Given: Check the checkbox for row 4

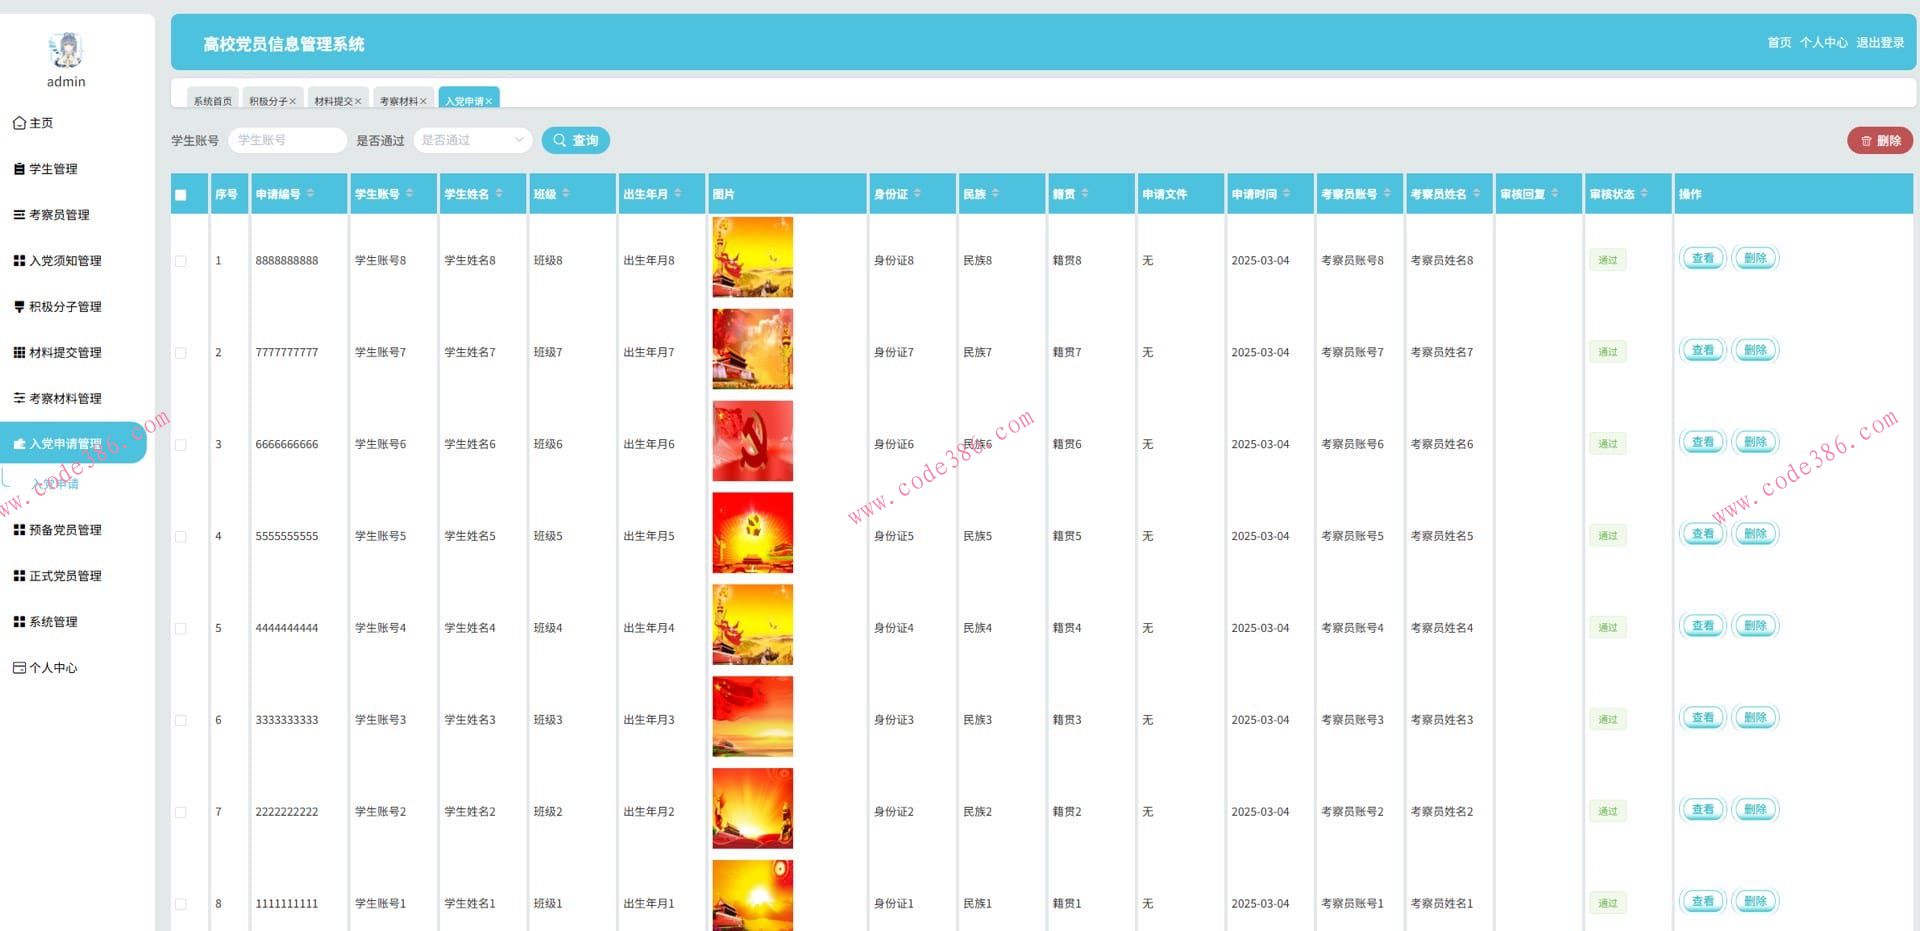Looking at the screenshot, I should click(x=181, y=537).
